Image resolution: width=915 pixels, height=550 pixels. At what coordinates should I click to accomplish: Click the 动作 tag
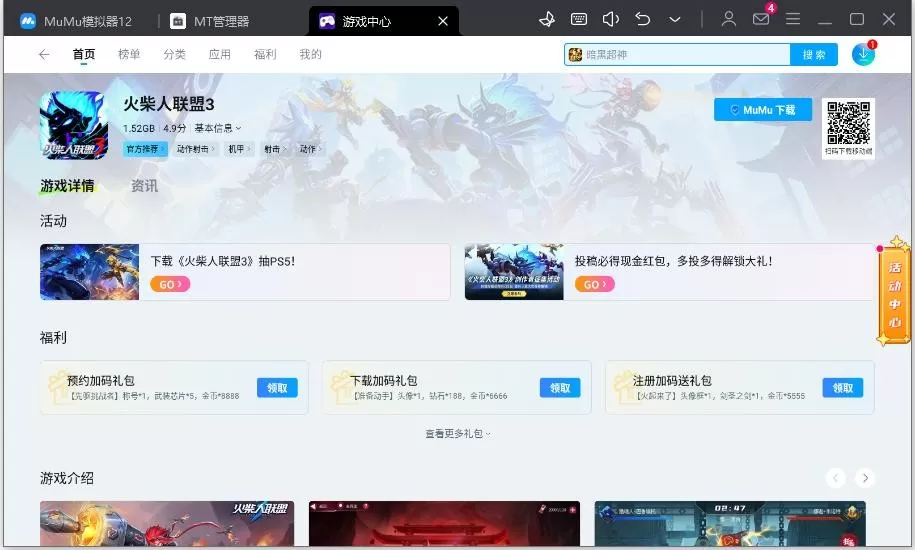(x=311, y=149)
